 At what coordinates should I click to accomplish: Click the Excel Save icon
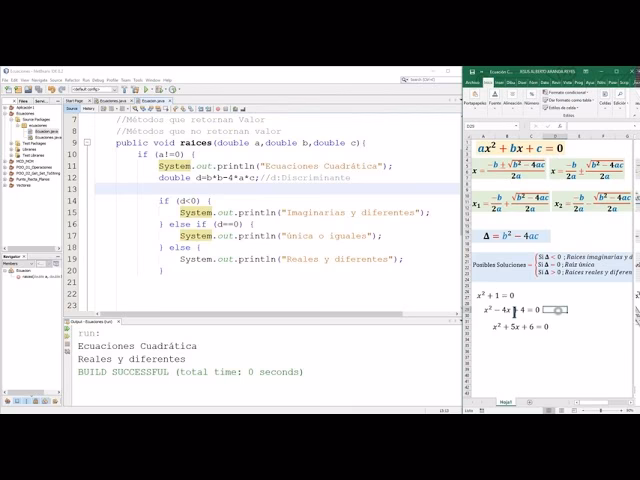(470, 71)
